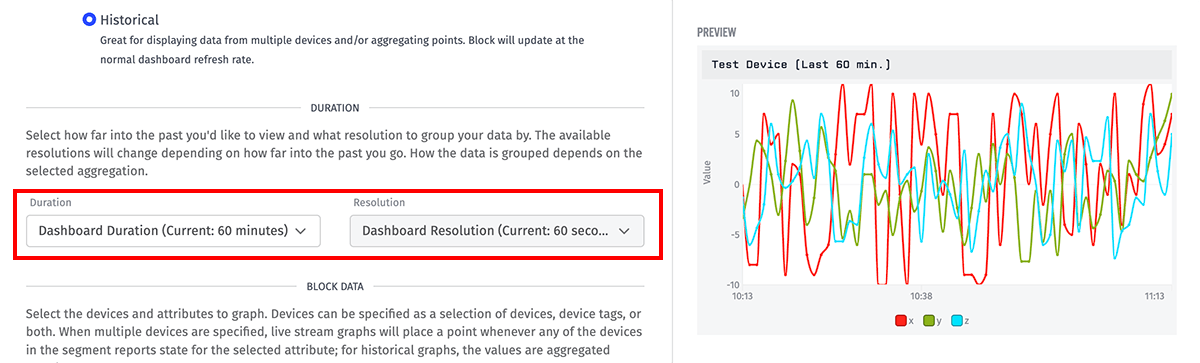Toggle the red x series legend swatch
Image resolution: width=1200 pixels, height=363 pixels.
click(900, 320)
